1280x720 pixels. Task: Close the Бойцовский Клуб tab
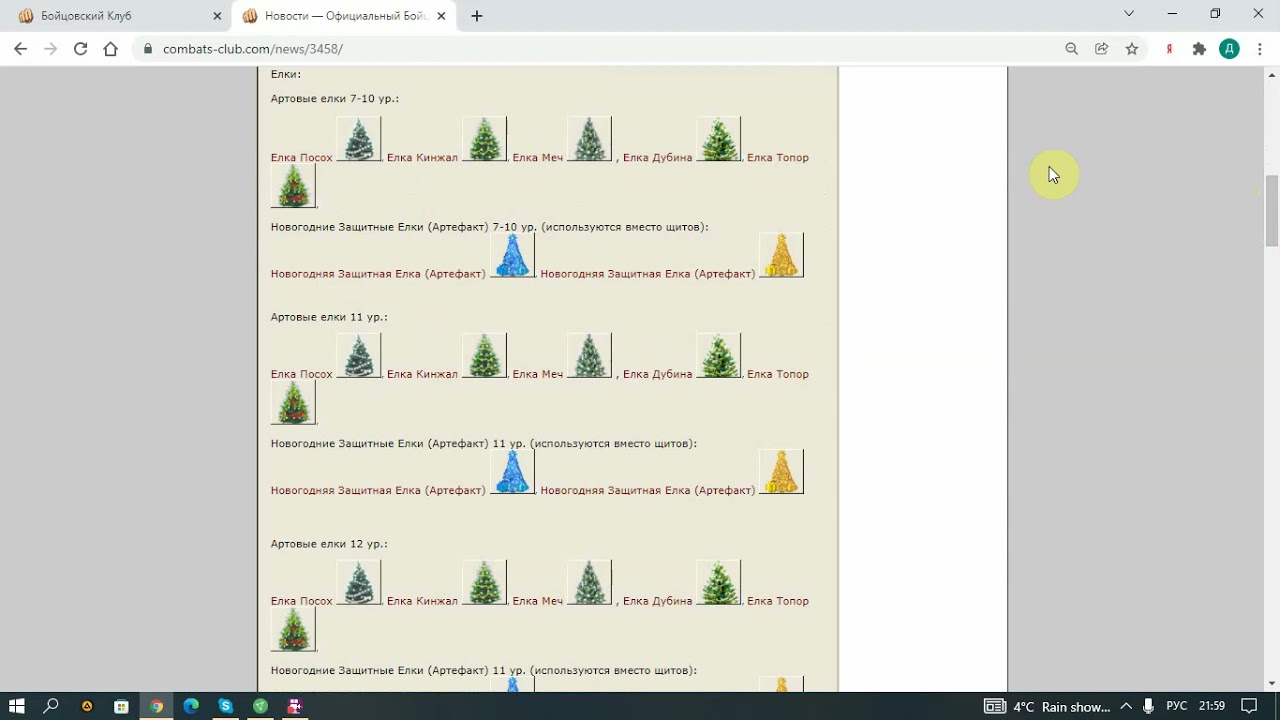click(x=217, y=16)
